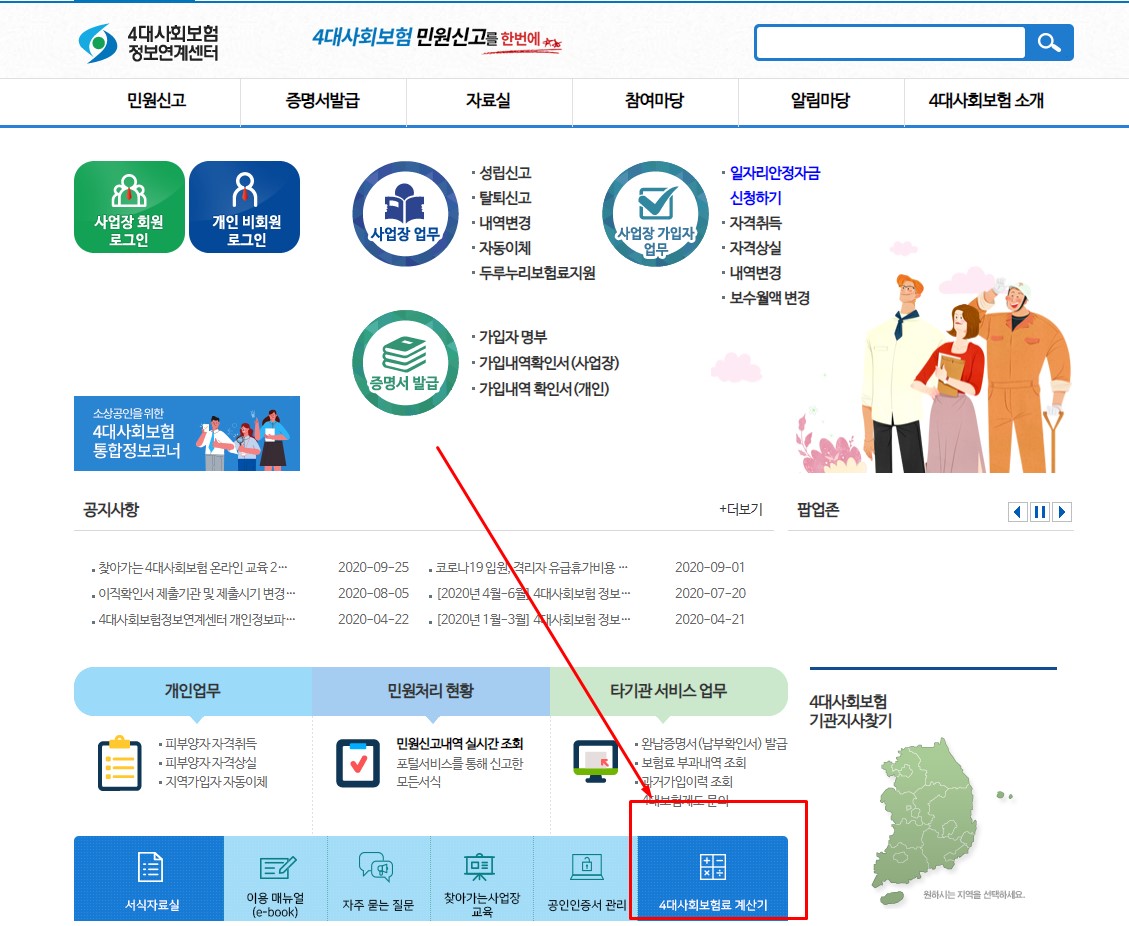Open the 과거가입이력 조회 link
1129x926 pixels.
[x=687, y=781]
